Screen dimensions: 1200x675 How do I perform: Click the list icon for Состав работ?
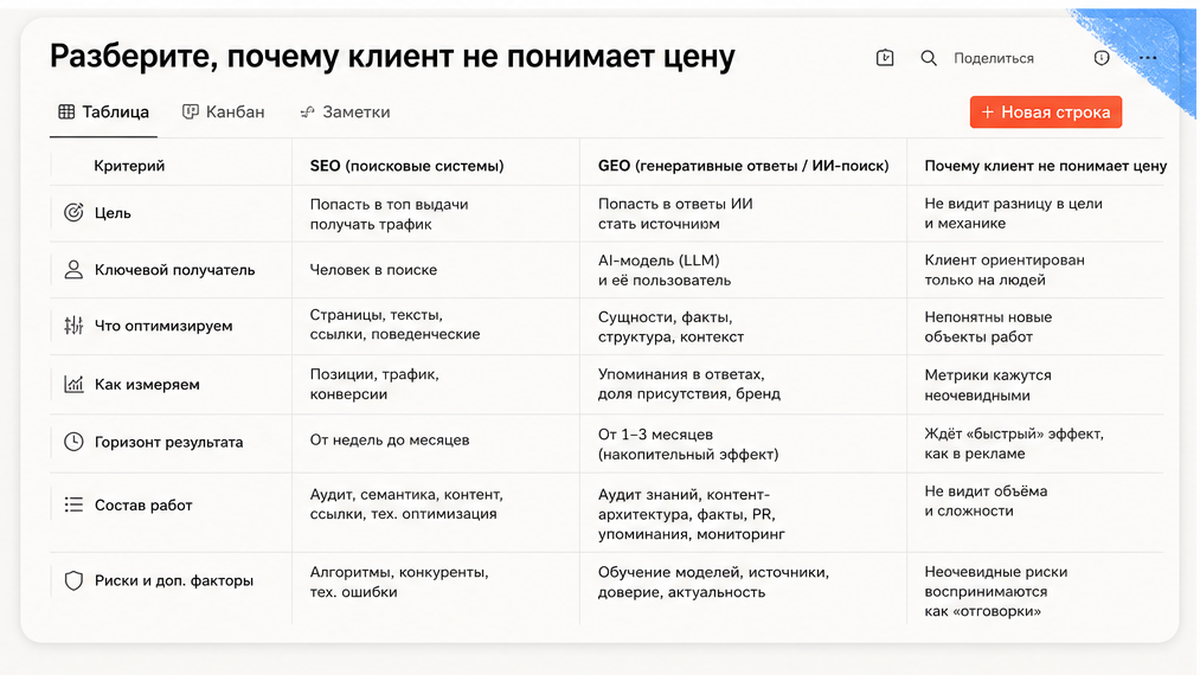(73, 505)
